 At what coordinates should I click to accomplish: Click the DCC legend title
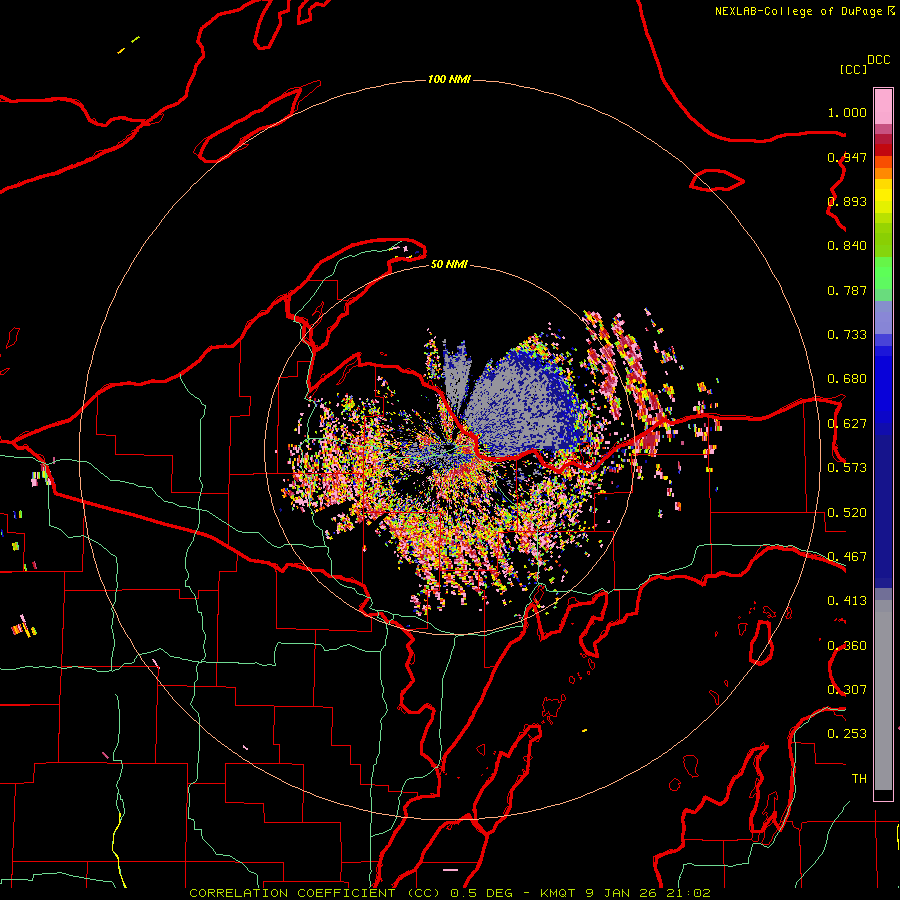point(879,60)
